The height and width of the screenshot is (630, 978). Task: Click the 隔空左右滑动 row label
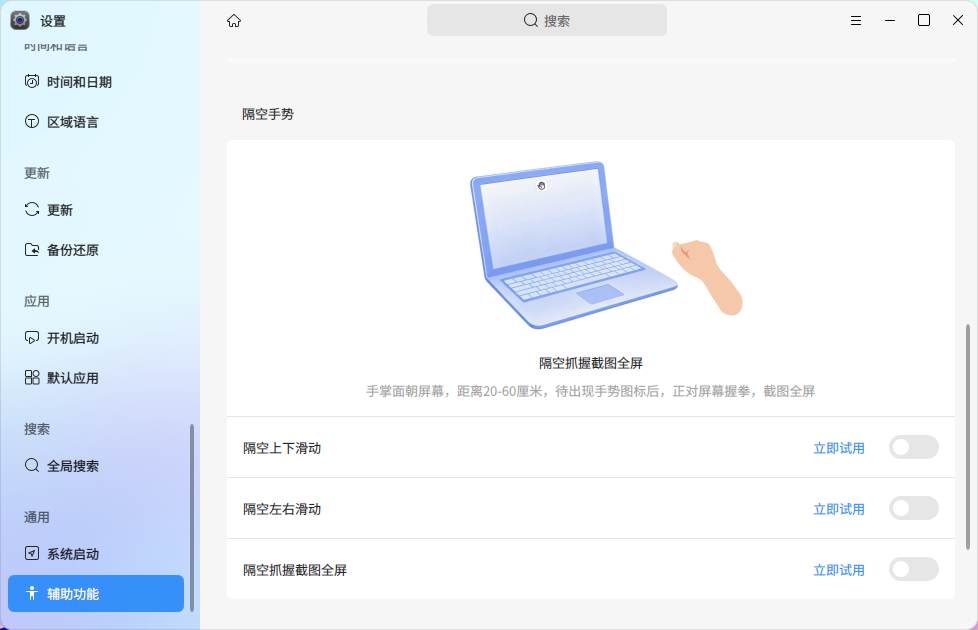coord(282,510)
